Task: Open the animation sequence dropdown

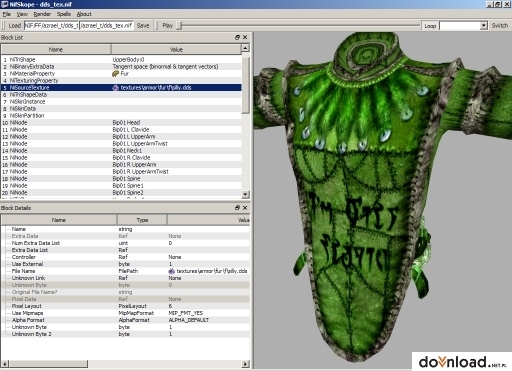Action: [484, 26]
